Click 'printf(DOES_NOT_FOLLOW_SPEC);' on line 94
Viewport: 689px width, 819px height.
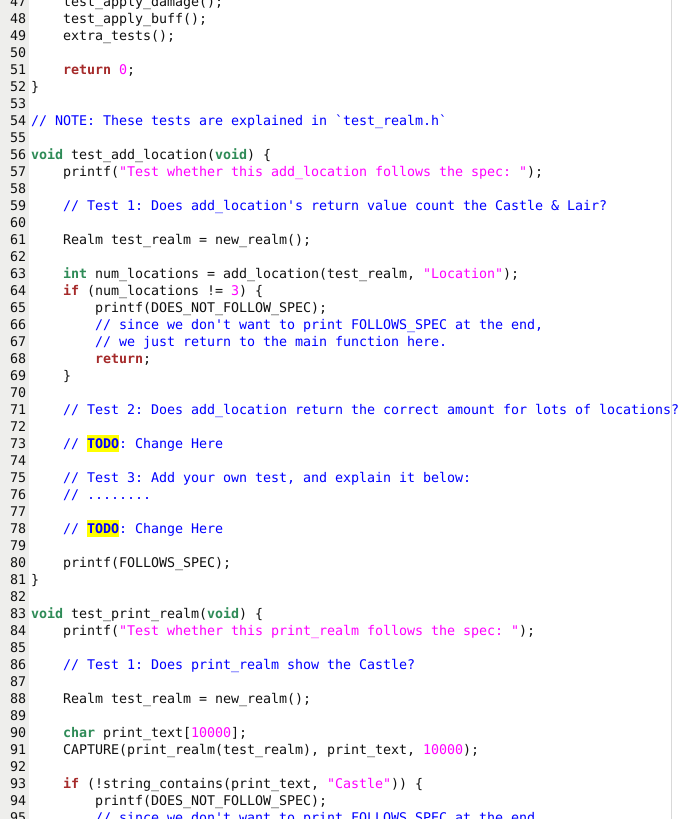[x=211, y=801]
